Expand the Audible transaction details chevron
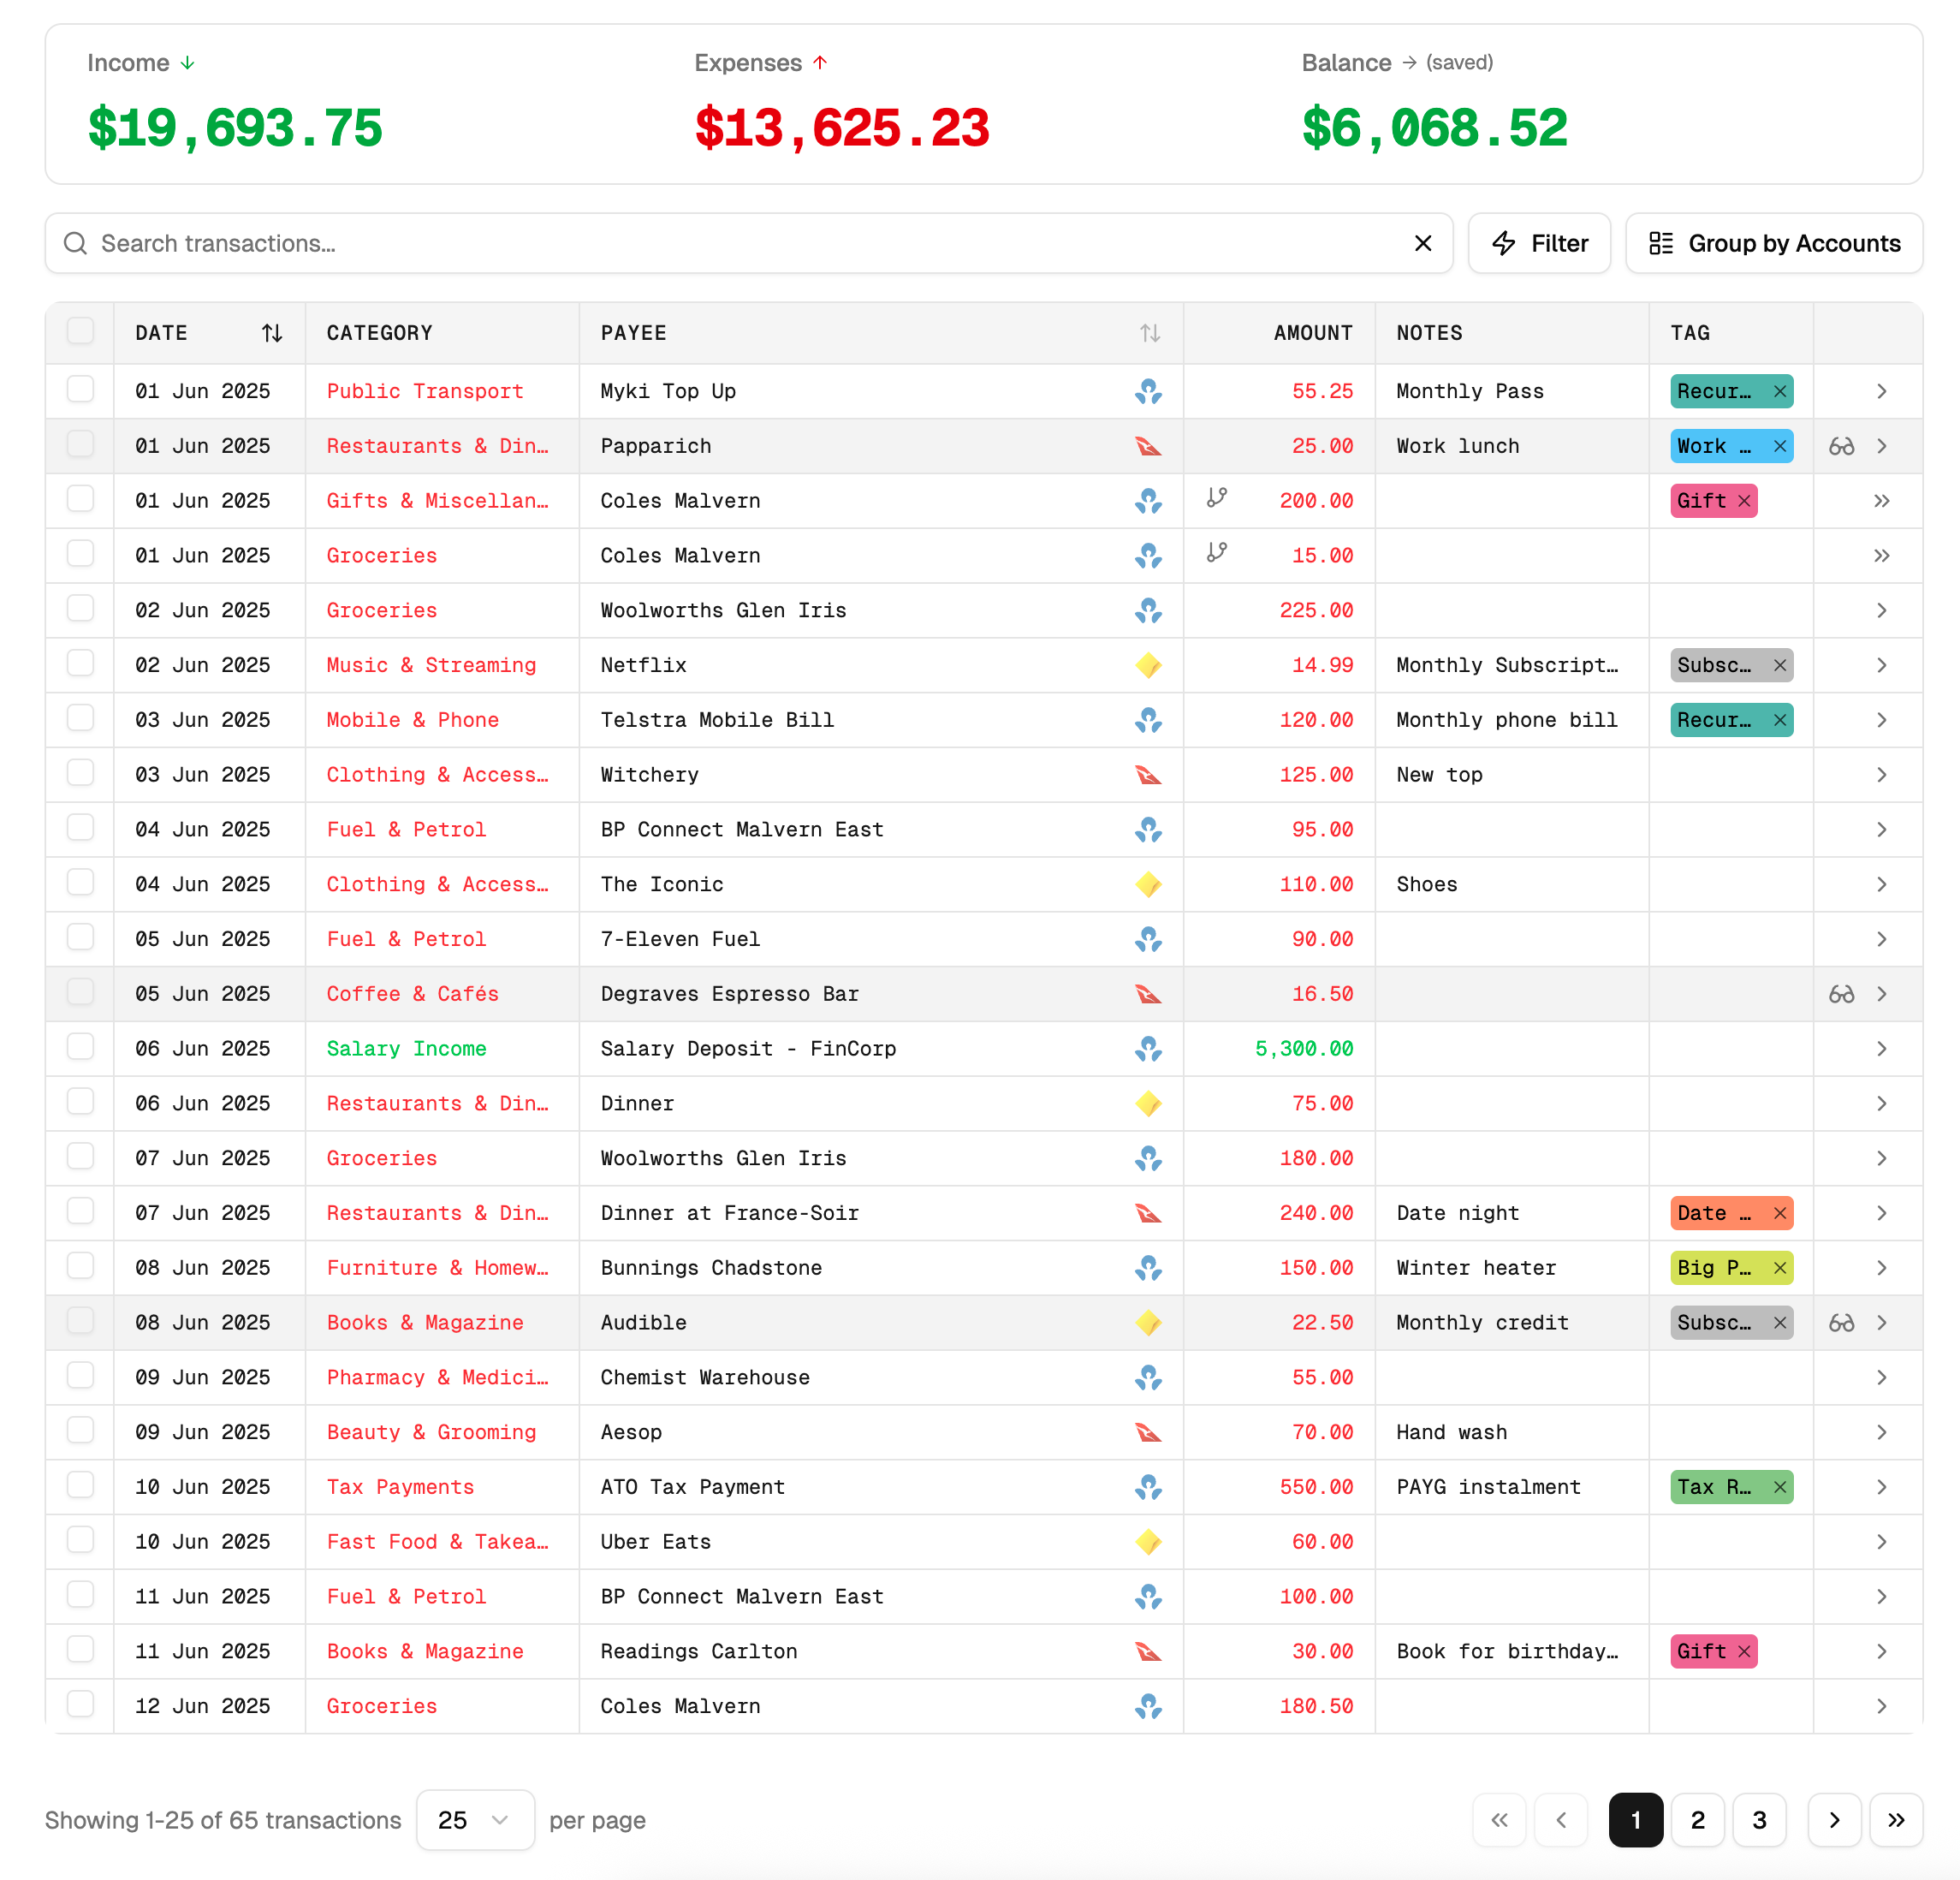1960x1880 pixels. [1883, 1322]
